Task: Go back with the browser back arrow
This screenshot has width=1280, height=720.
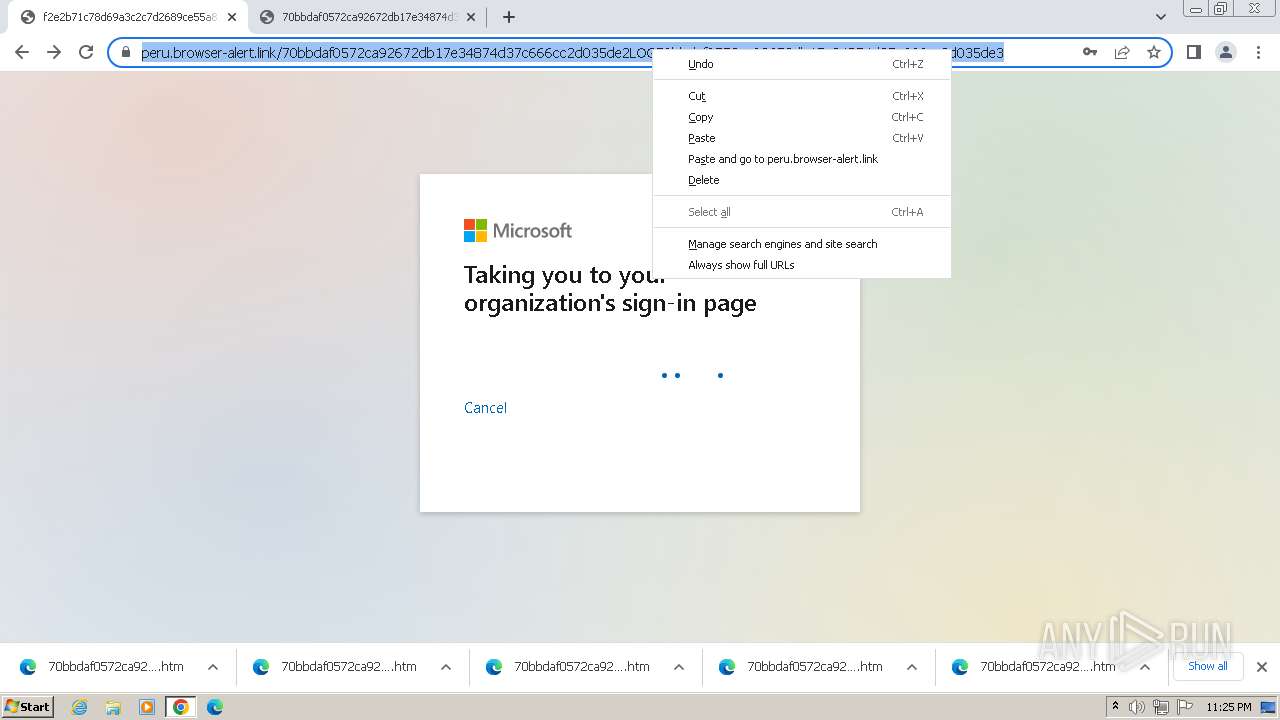Action: pyautogui.click(x=22, y=53)
